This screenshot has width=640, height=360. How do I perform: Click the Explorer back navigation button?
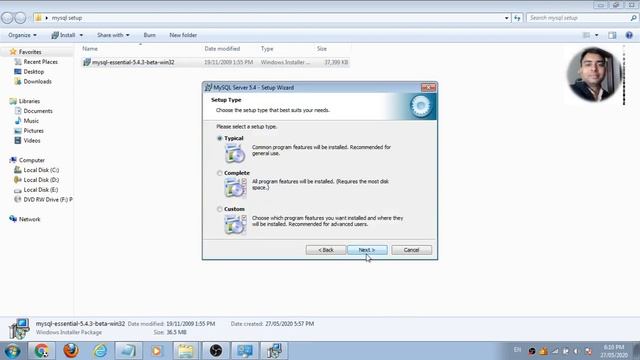coord(7,18)
